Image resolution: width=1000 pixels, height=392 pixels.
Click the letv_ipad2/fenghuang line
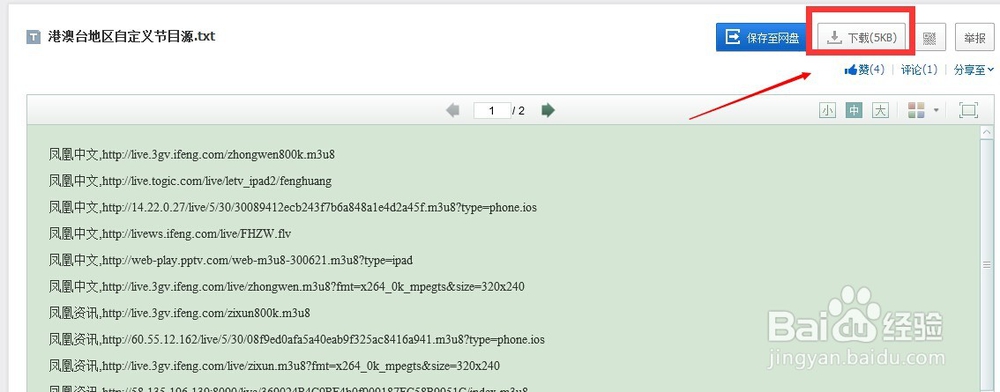[190, 181]
